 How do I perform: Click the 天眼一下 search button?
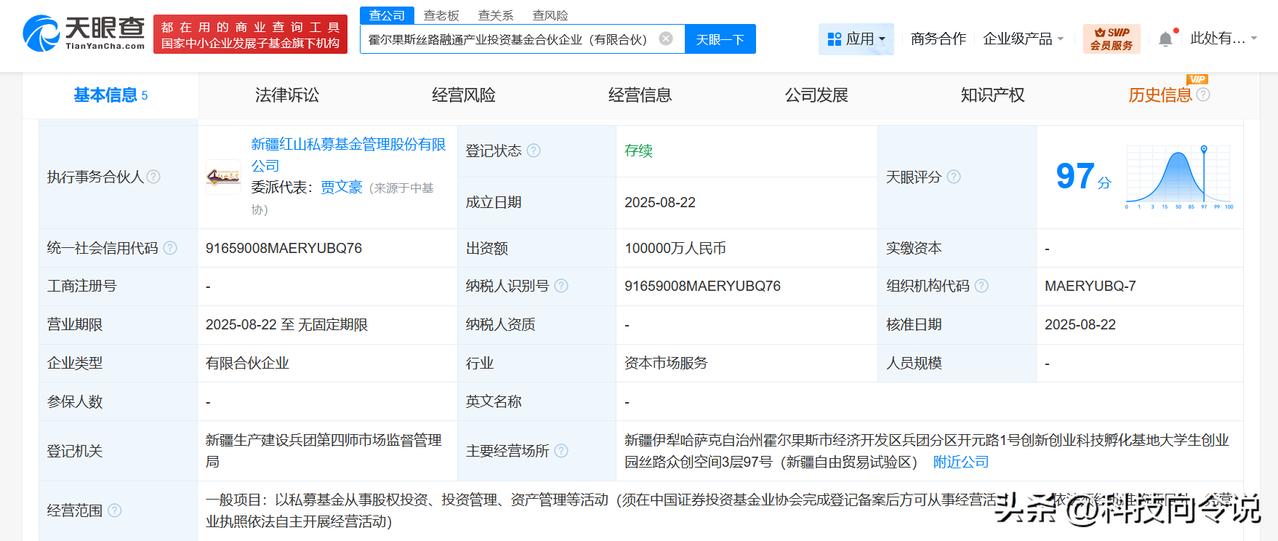click(x=720, y=39)
